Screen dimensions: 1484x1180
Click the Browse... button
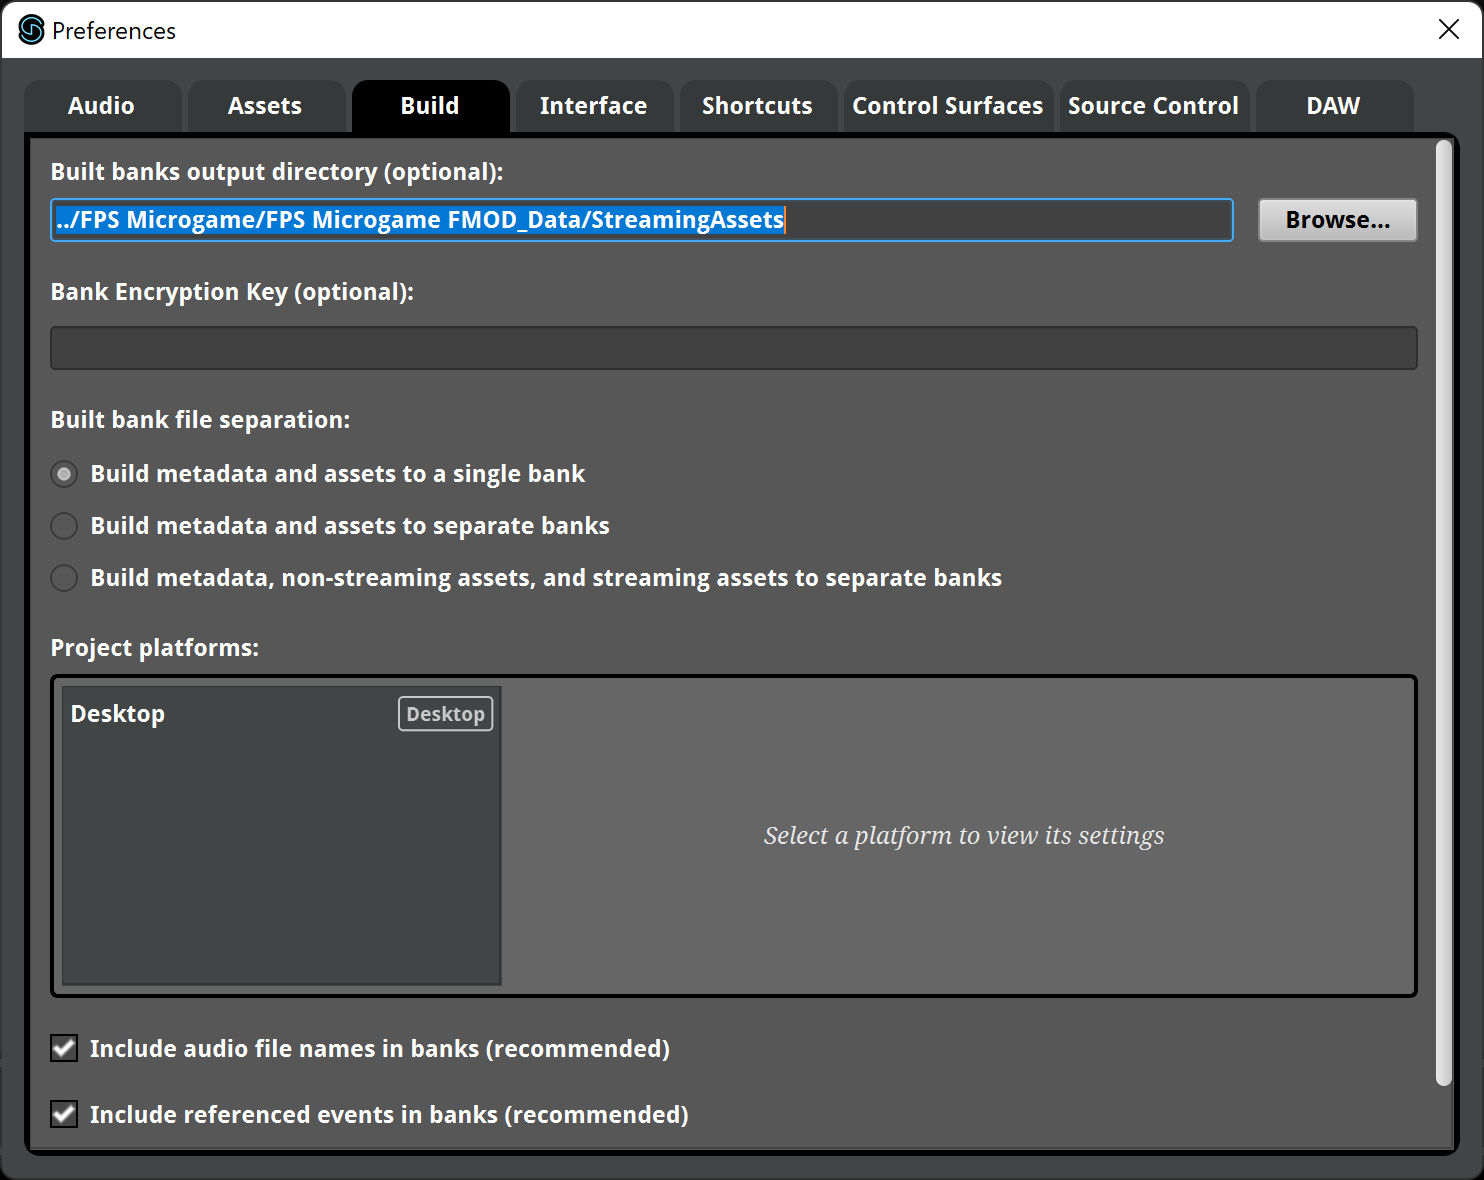[x=1338, y=220]
